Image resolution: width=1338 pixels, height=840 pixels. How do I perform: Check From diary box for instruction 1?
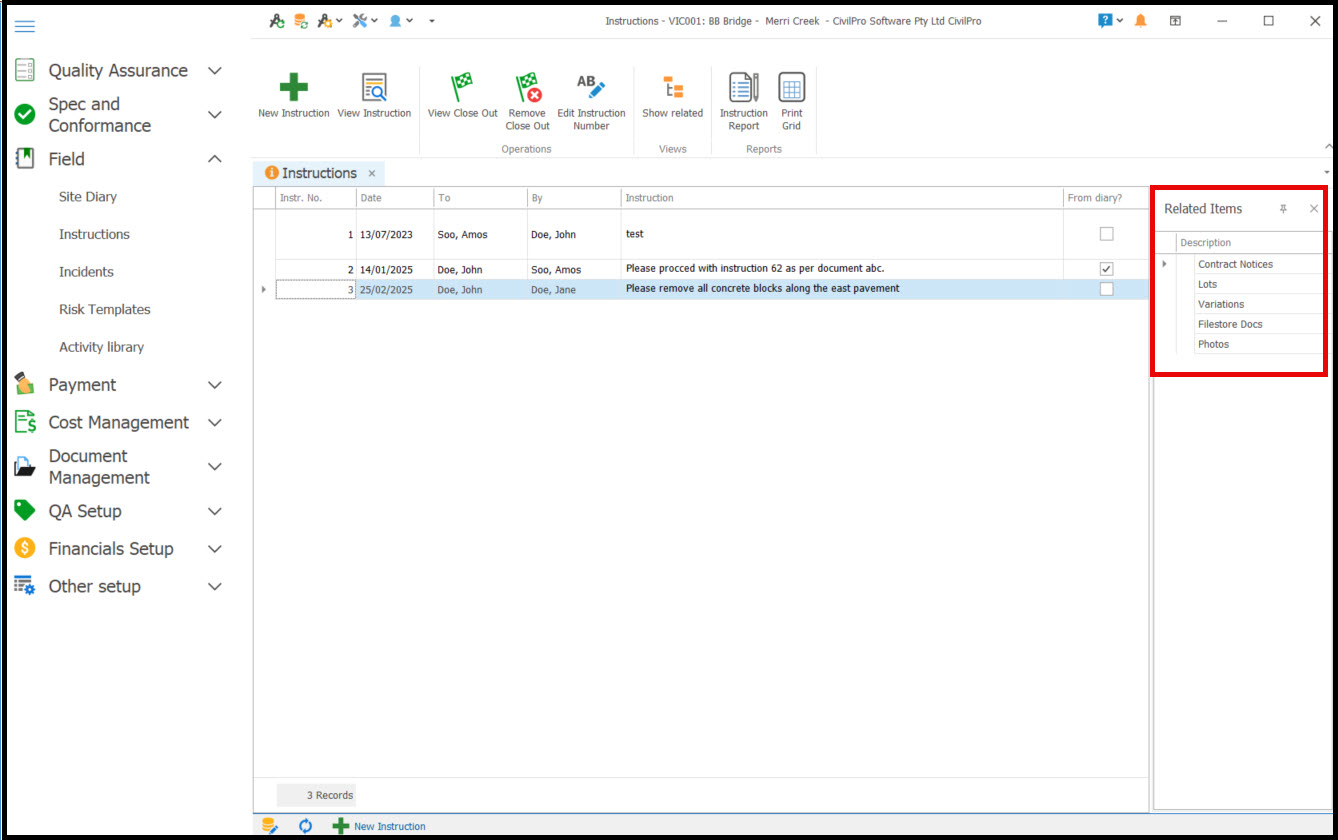tap(1106, 234)
